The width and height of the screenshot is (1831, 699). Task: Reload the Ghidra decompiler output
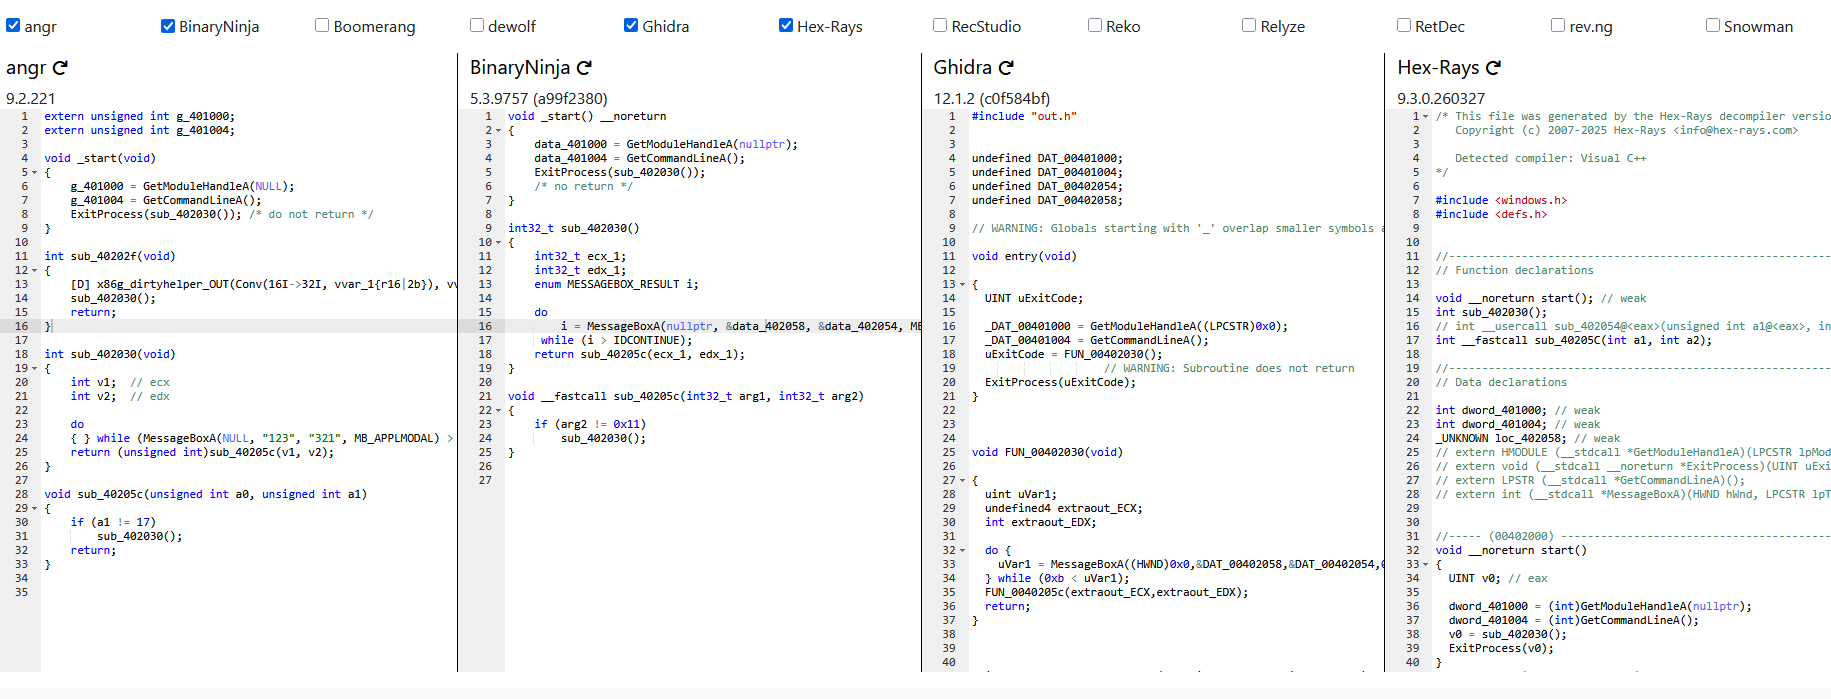(1006, 68)
